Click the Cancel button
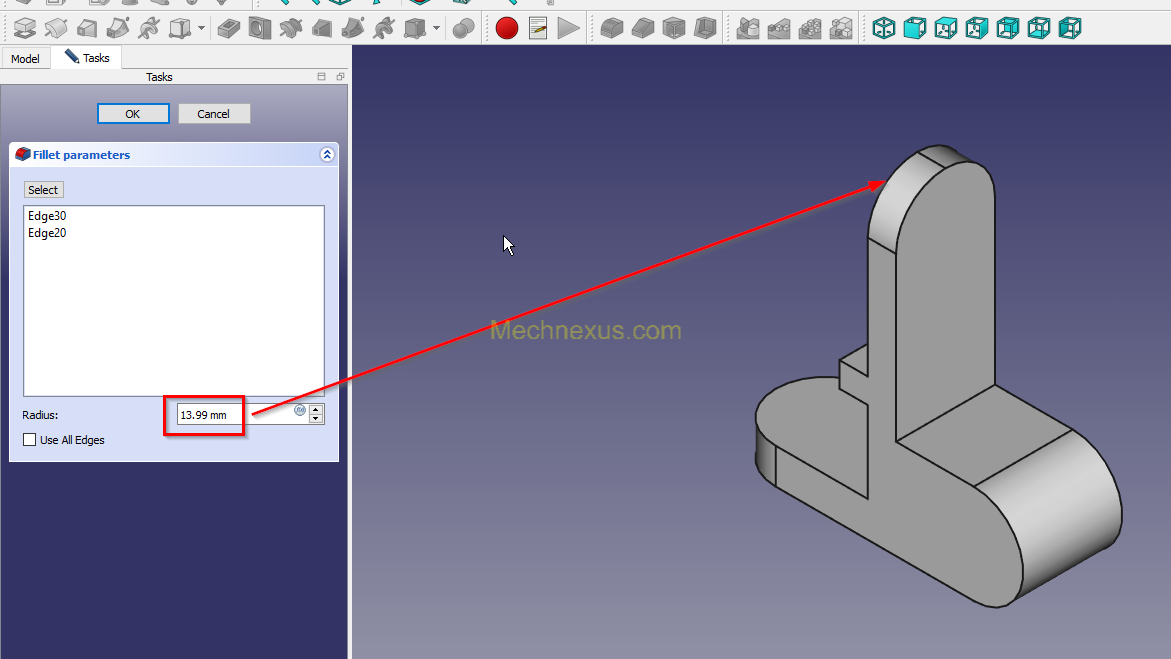1171x659 pixels. (x=214, y=114)
